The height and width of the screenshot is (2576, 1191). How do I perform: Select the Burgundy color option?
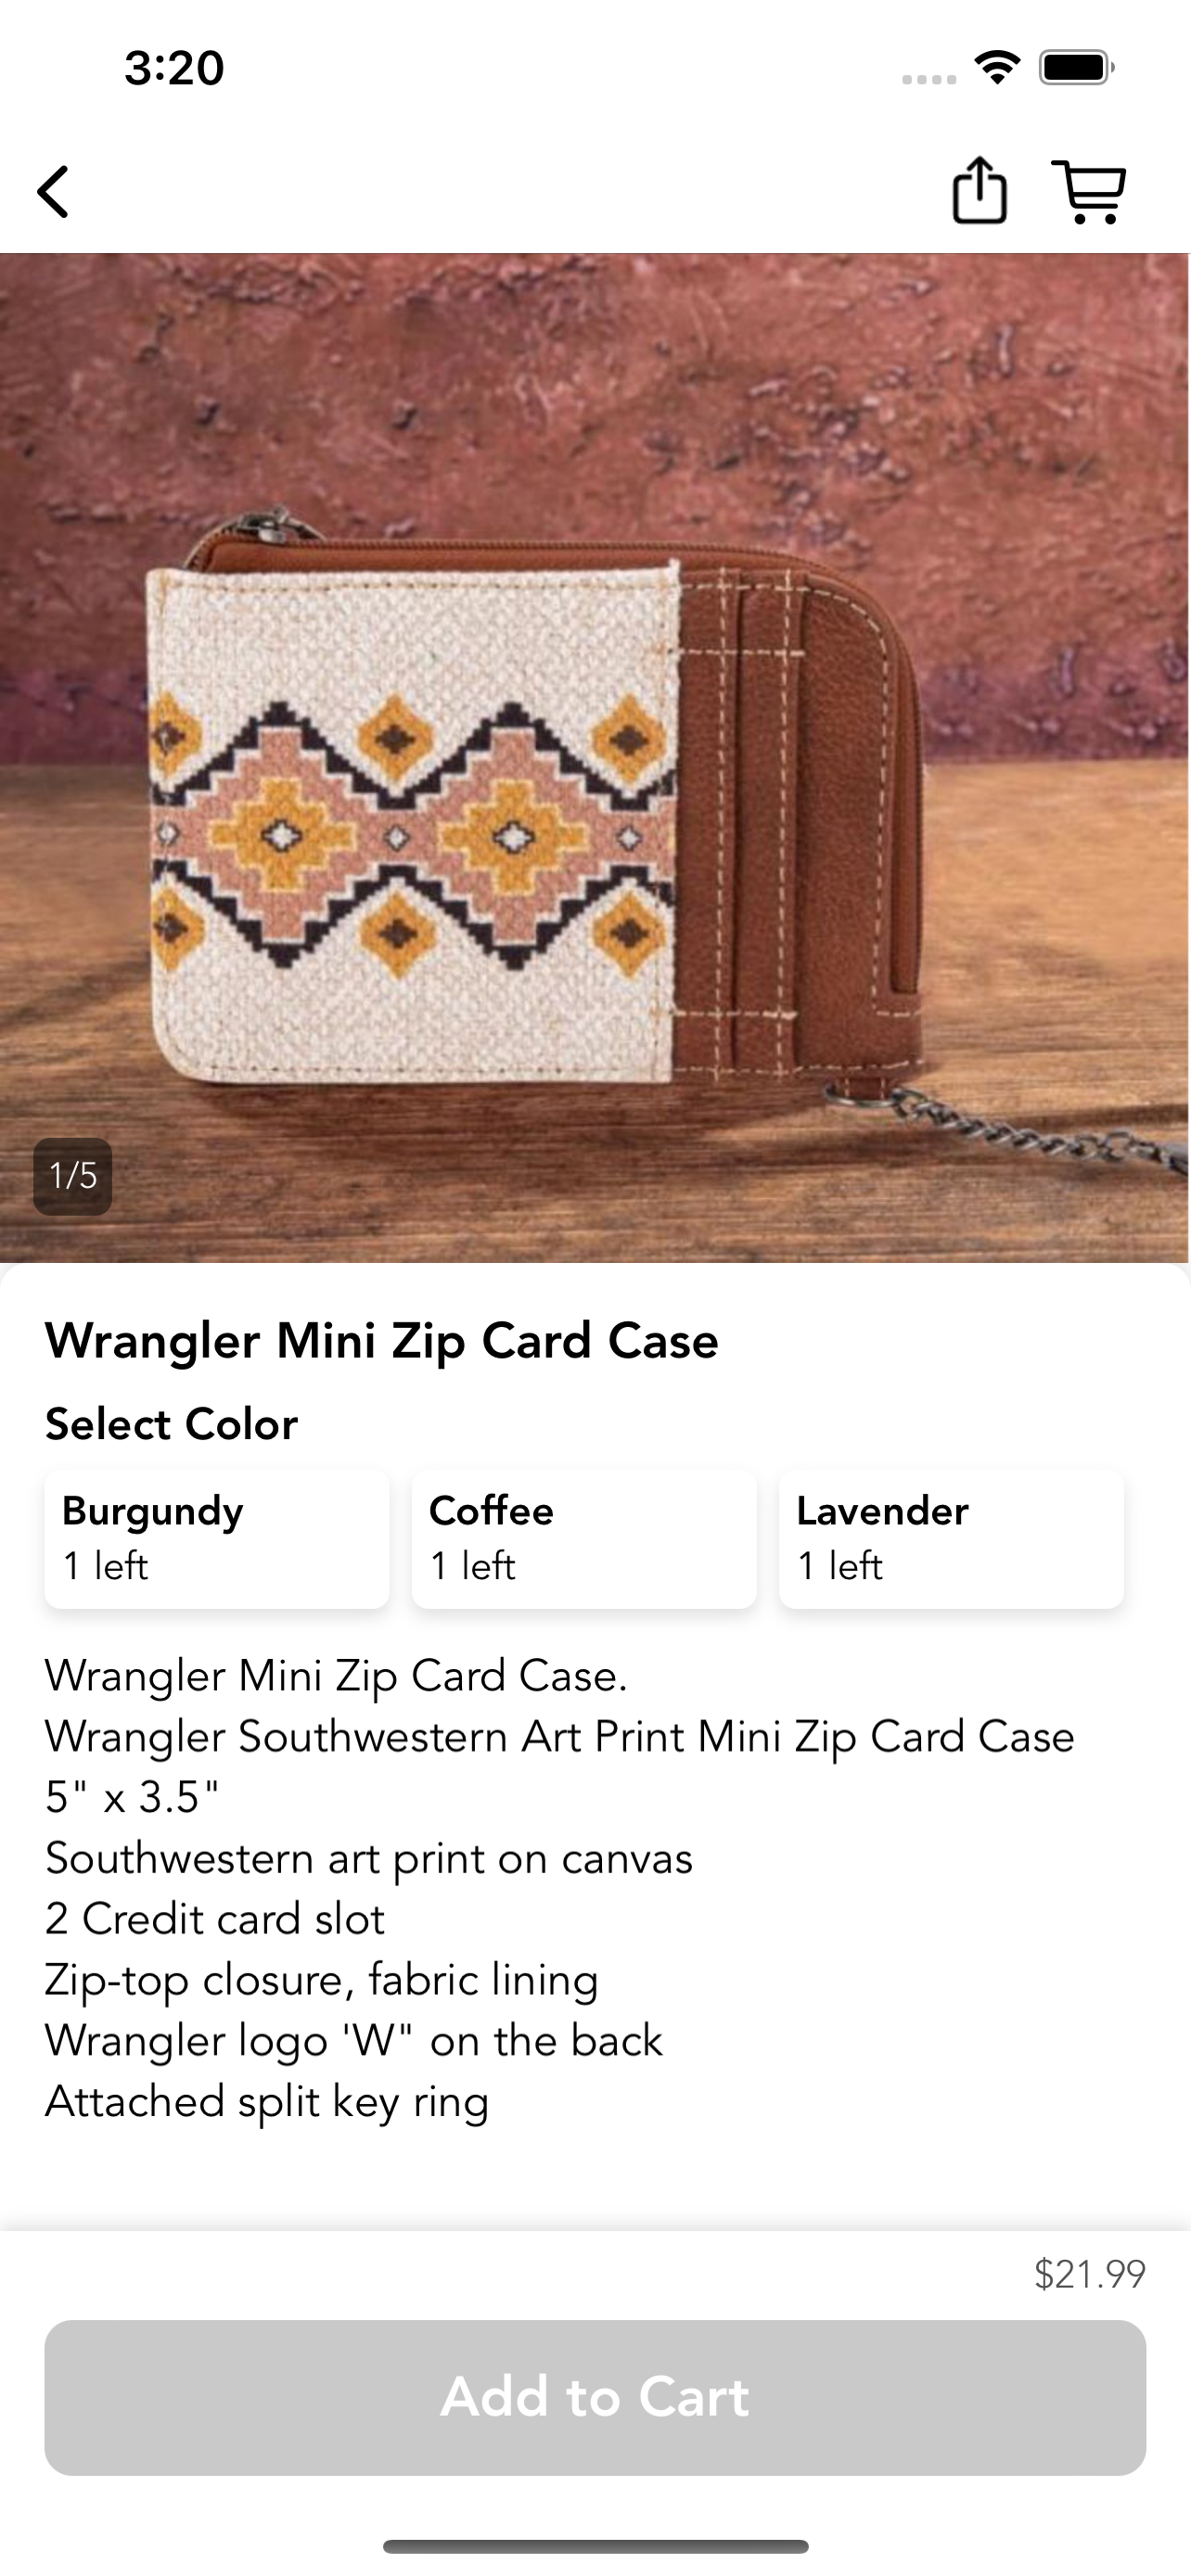click(x=217, y=1539)
